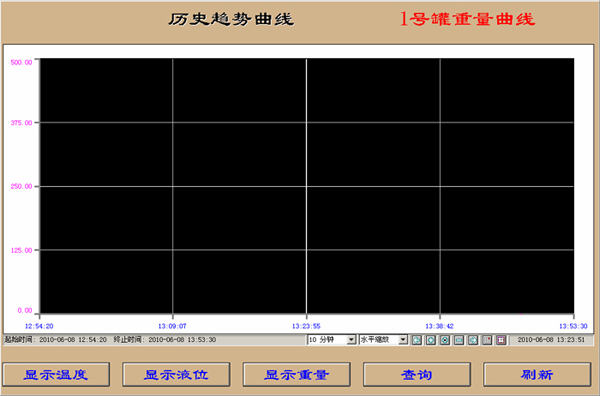
Task: Click the 查询 query button
Action: pos(417,375)
